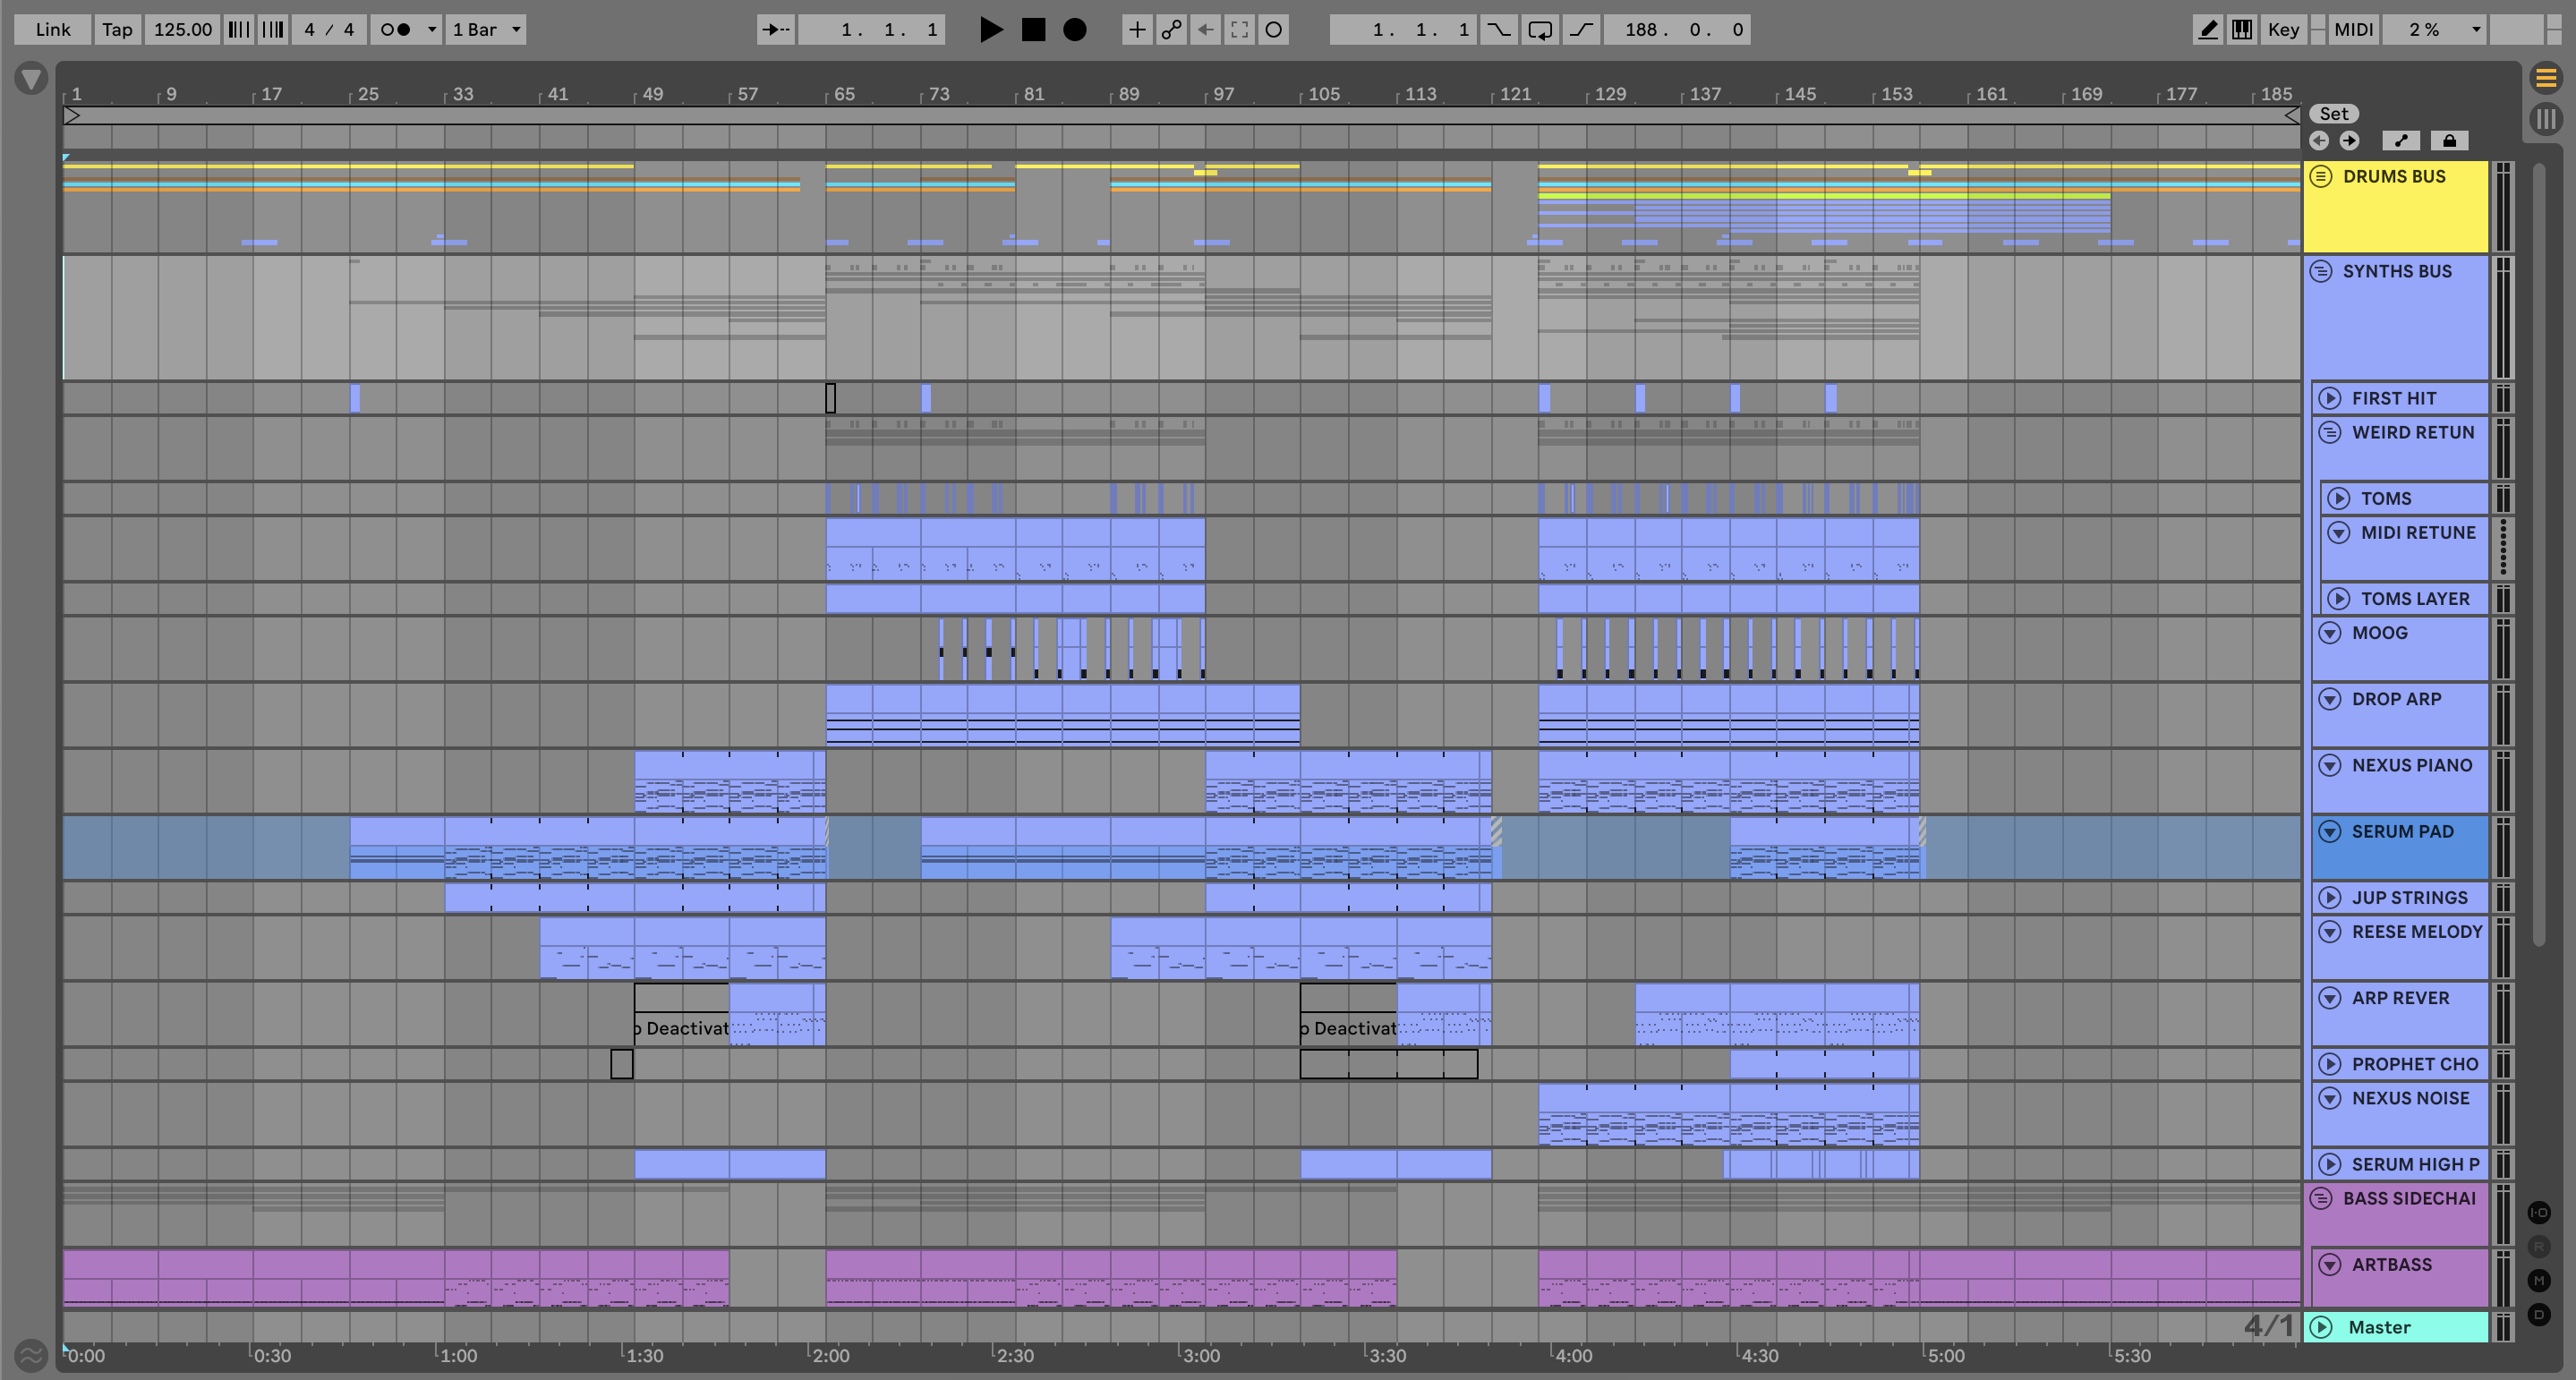Enable Key Map mode

click(2283, 29)
